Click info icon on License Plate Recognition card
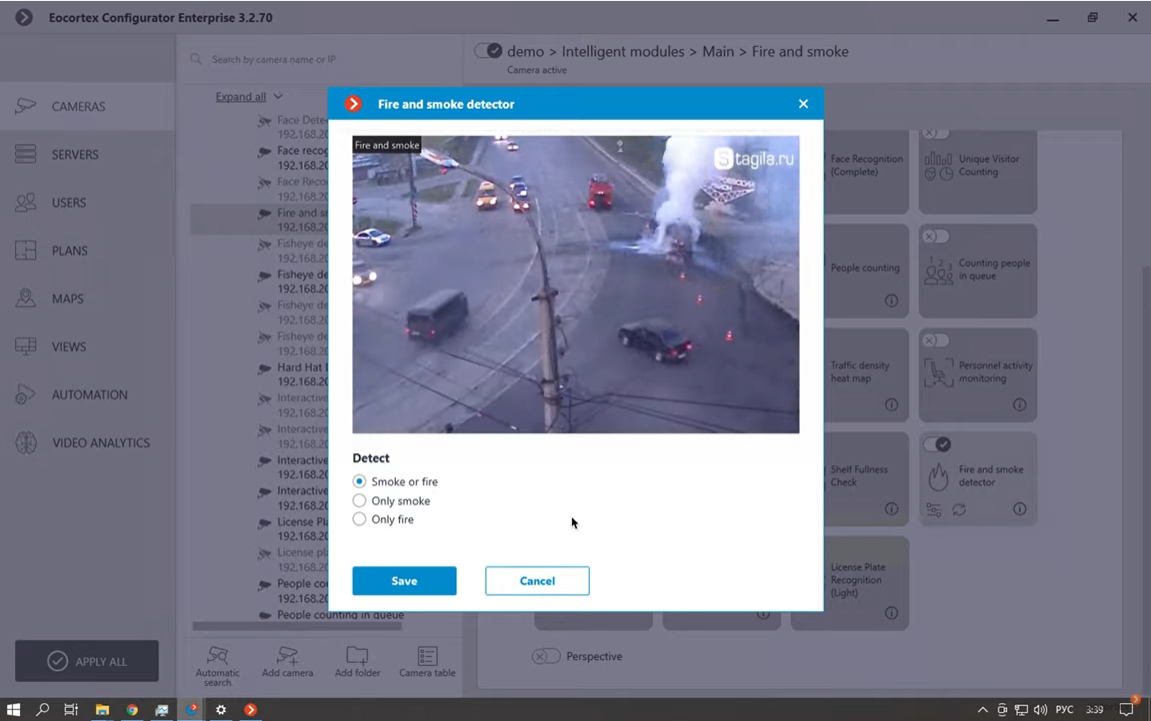The height and width of the screenshot is (721, 1151). click(891, 613)
